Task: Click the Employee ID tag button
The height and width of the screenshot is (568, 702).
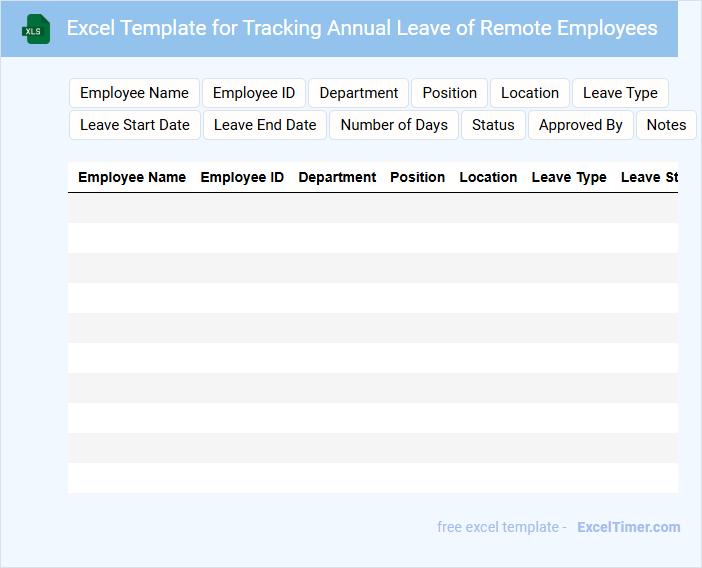Action: (254, 93)
